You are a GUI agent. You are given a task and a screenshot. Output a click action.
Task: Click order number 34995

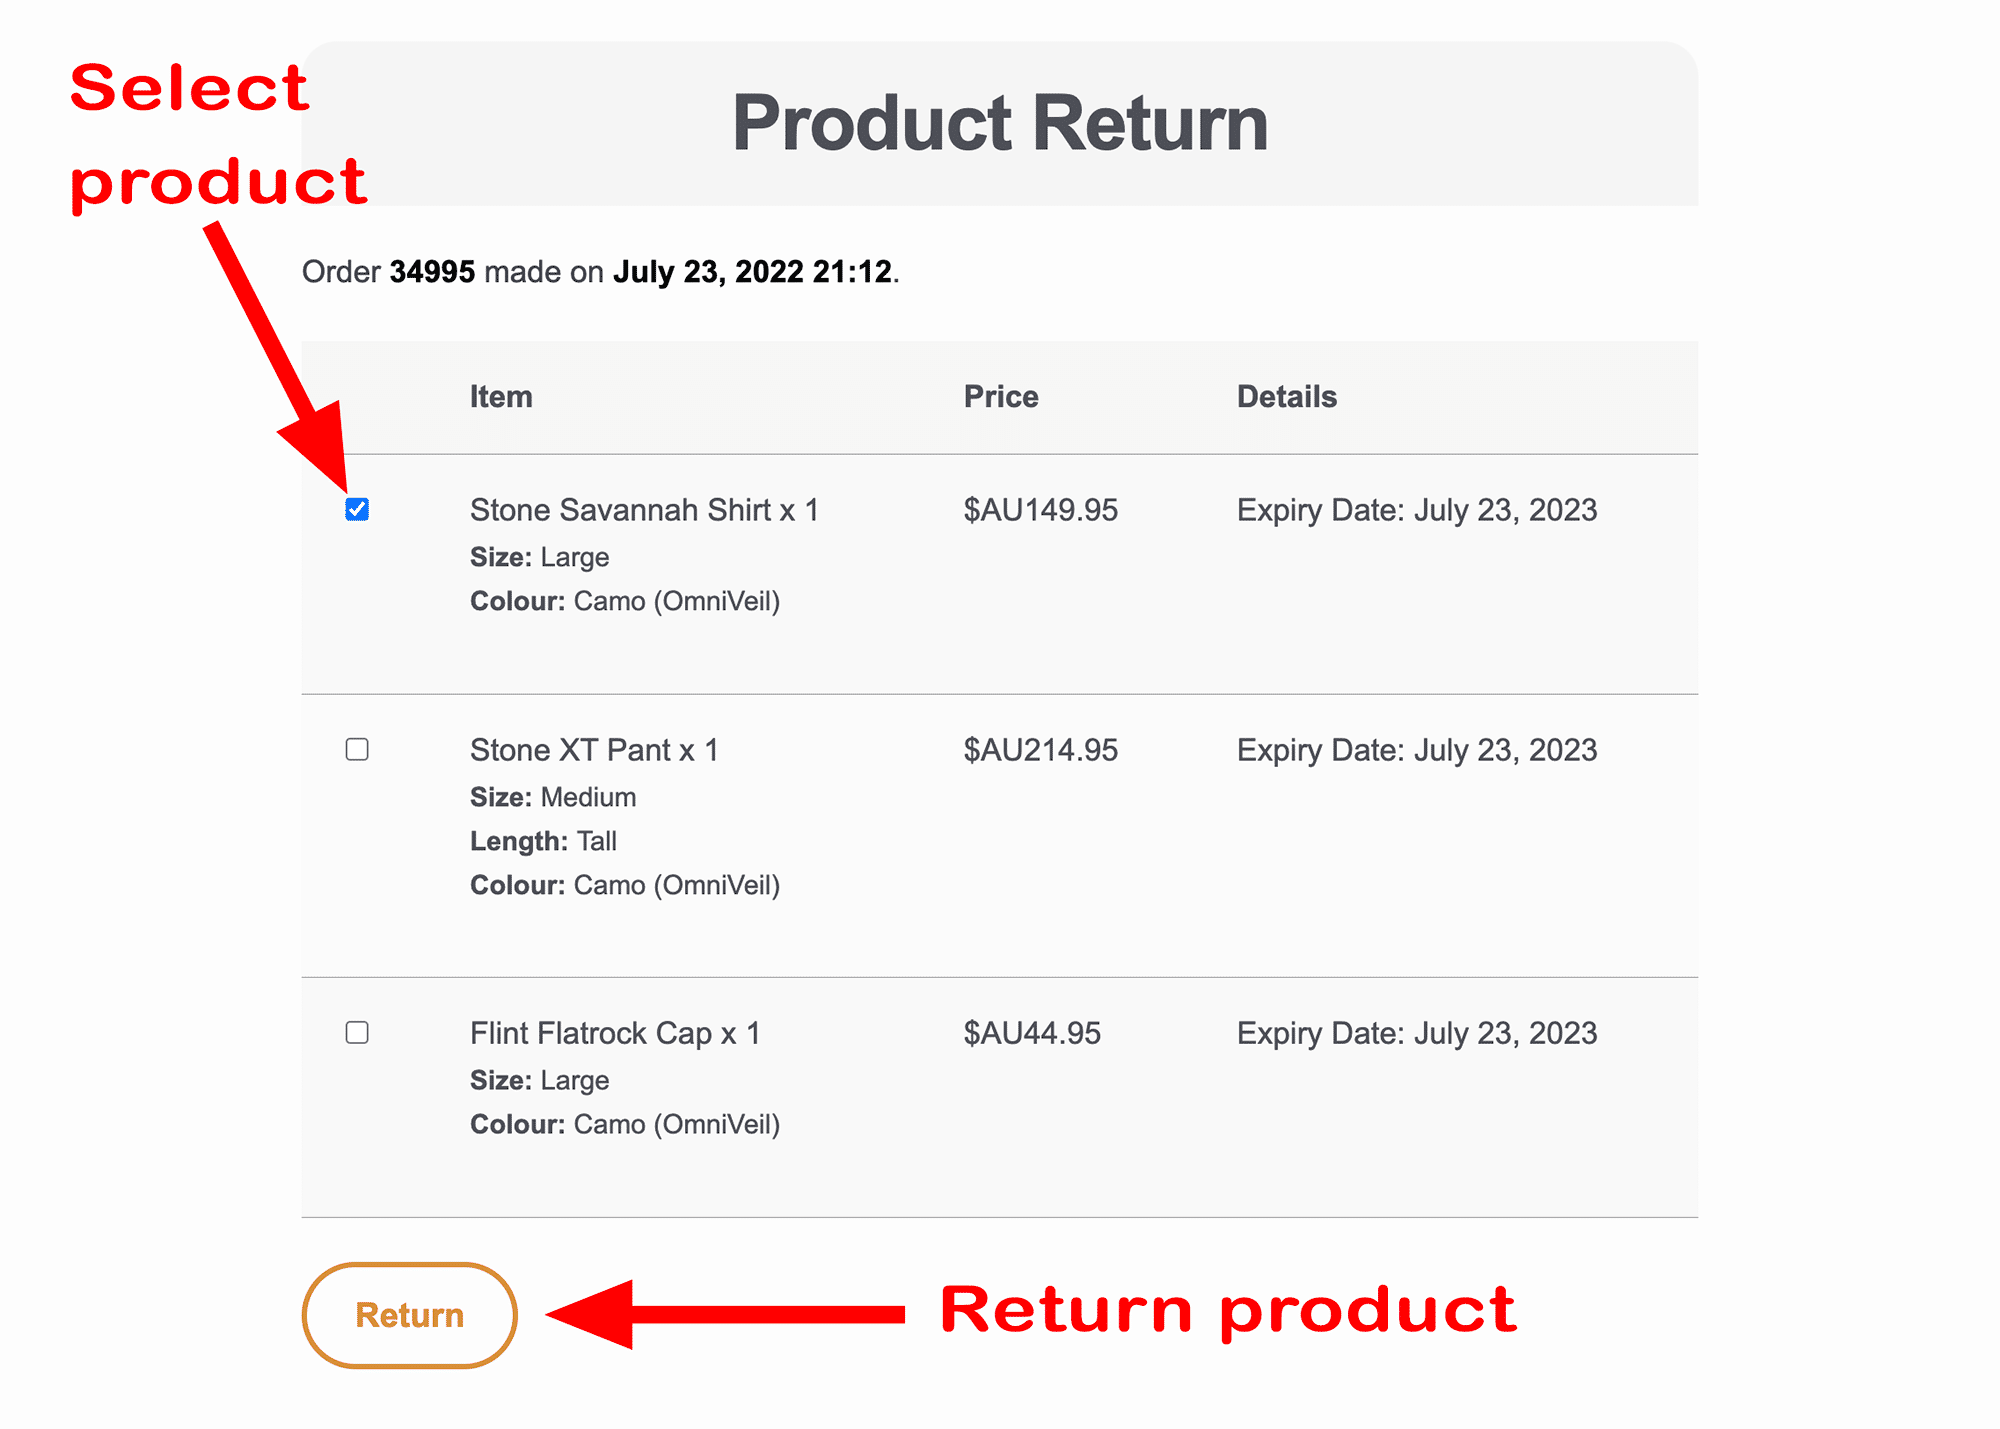[x=432, y=272]
